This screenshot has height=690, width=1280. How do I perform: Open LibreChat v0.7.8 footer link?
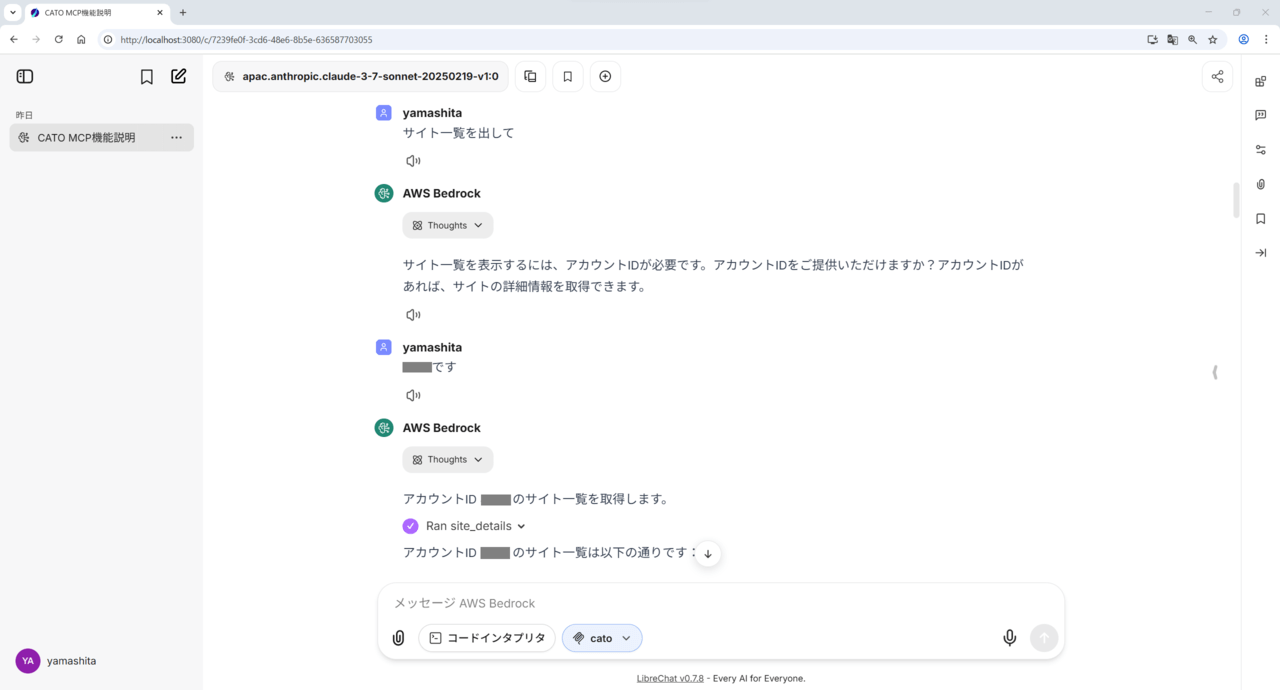coord(670,678)
